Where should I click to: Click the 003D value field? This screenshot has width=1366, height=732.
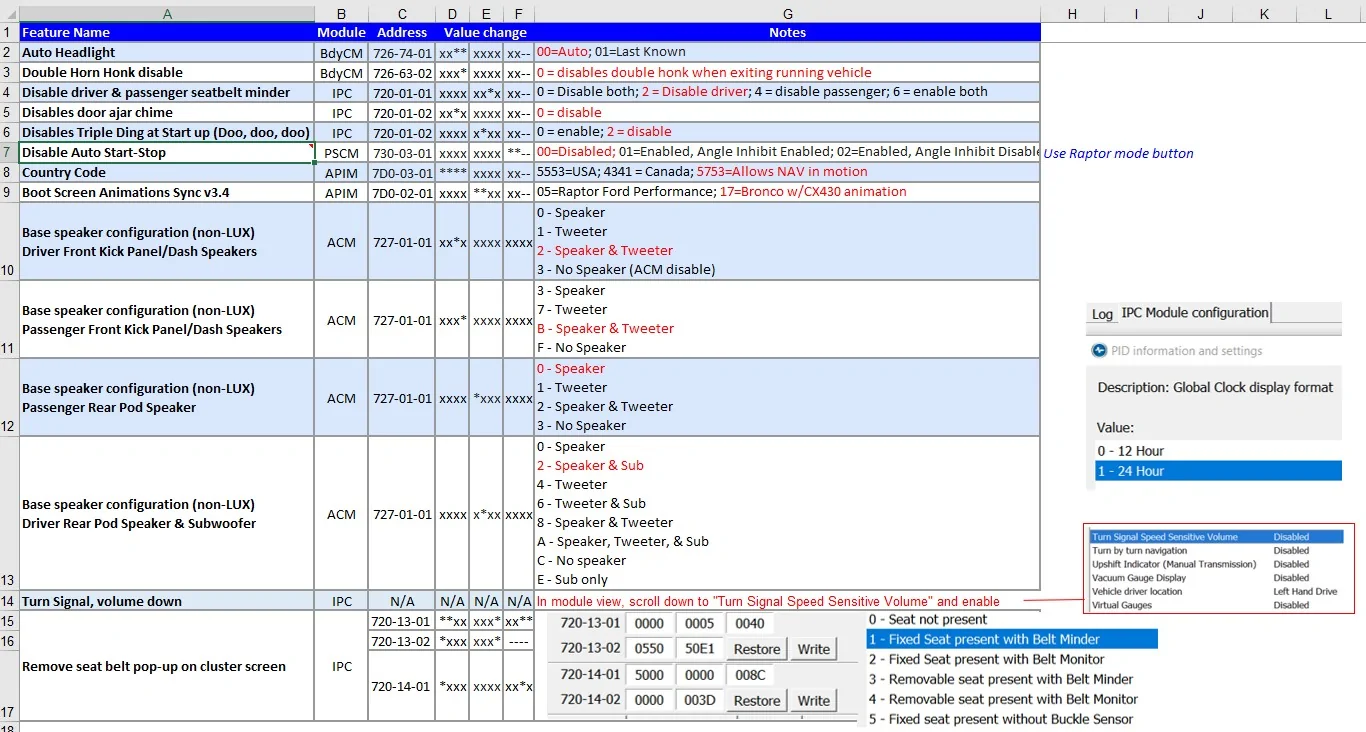pos(699,700)
